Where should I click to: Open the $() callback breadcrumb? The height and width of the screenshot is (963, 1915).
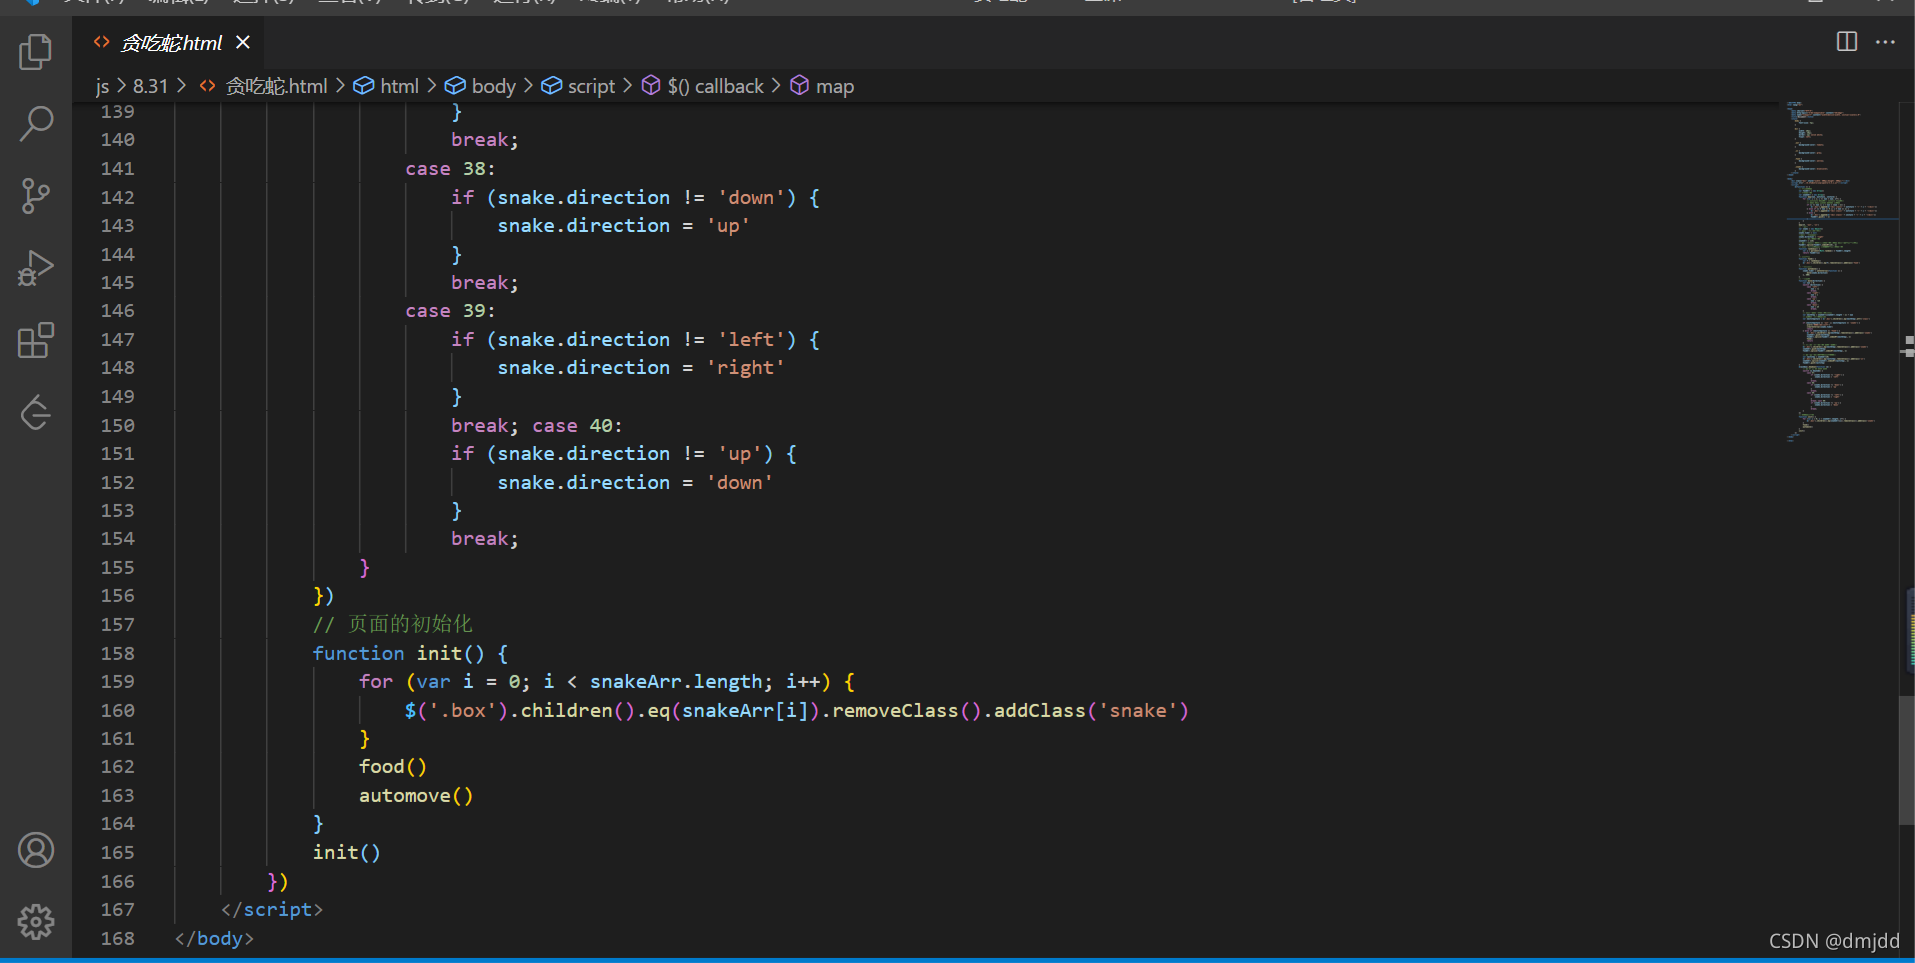pyautogui.click(x=703, y=87)
